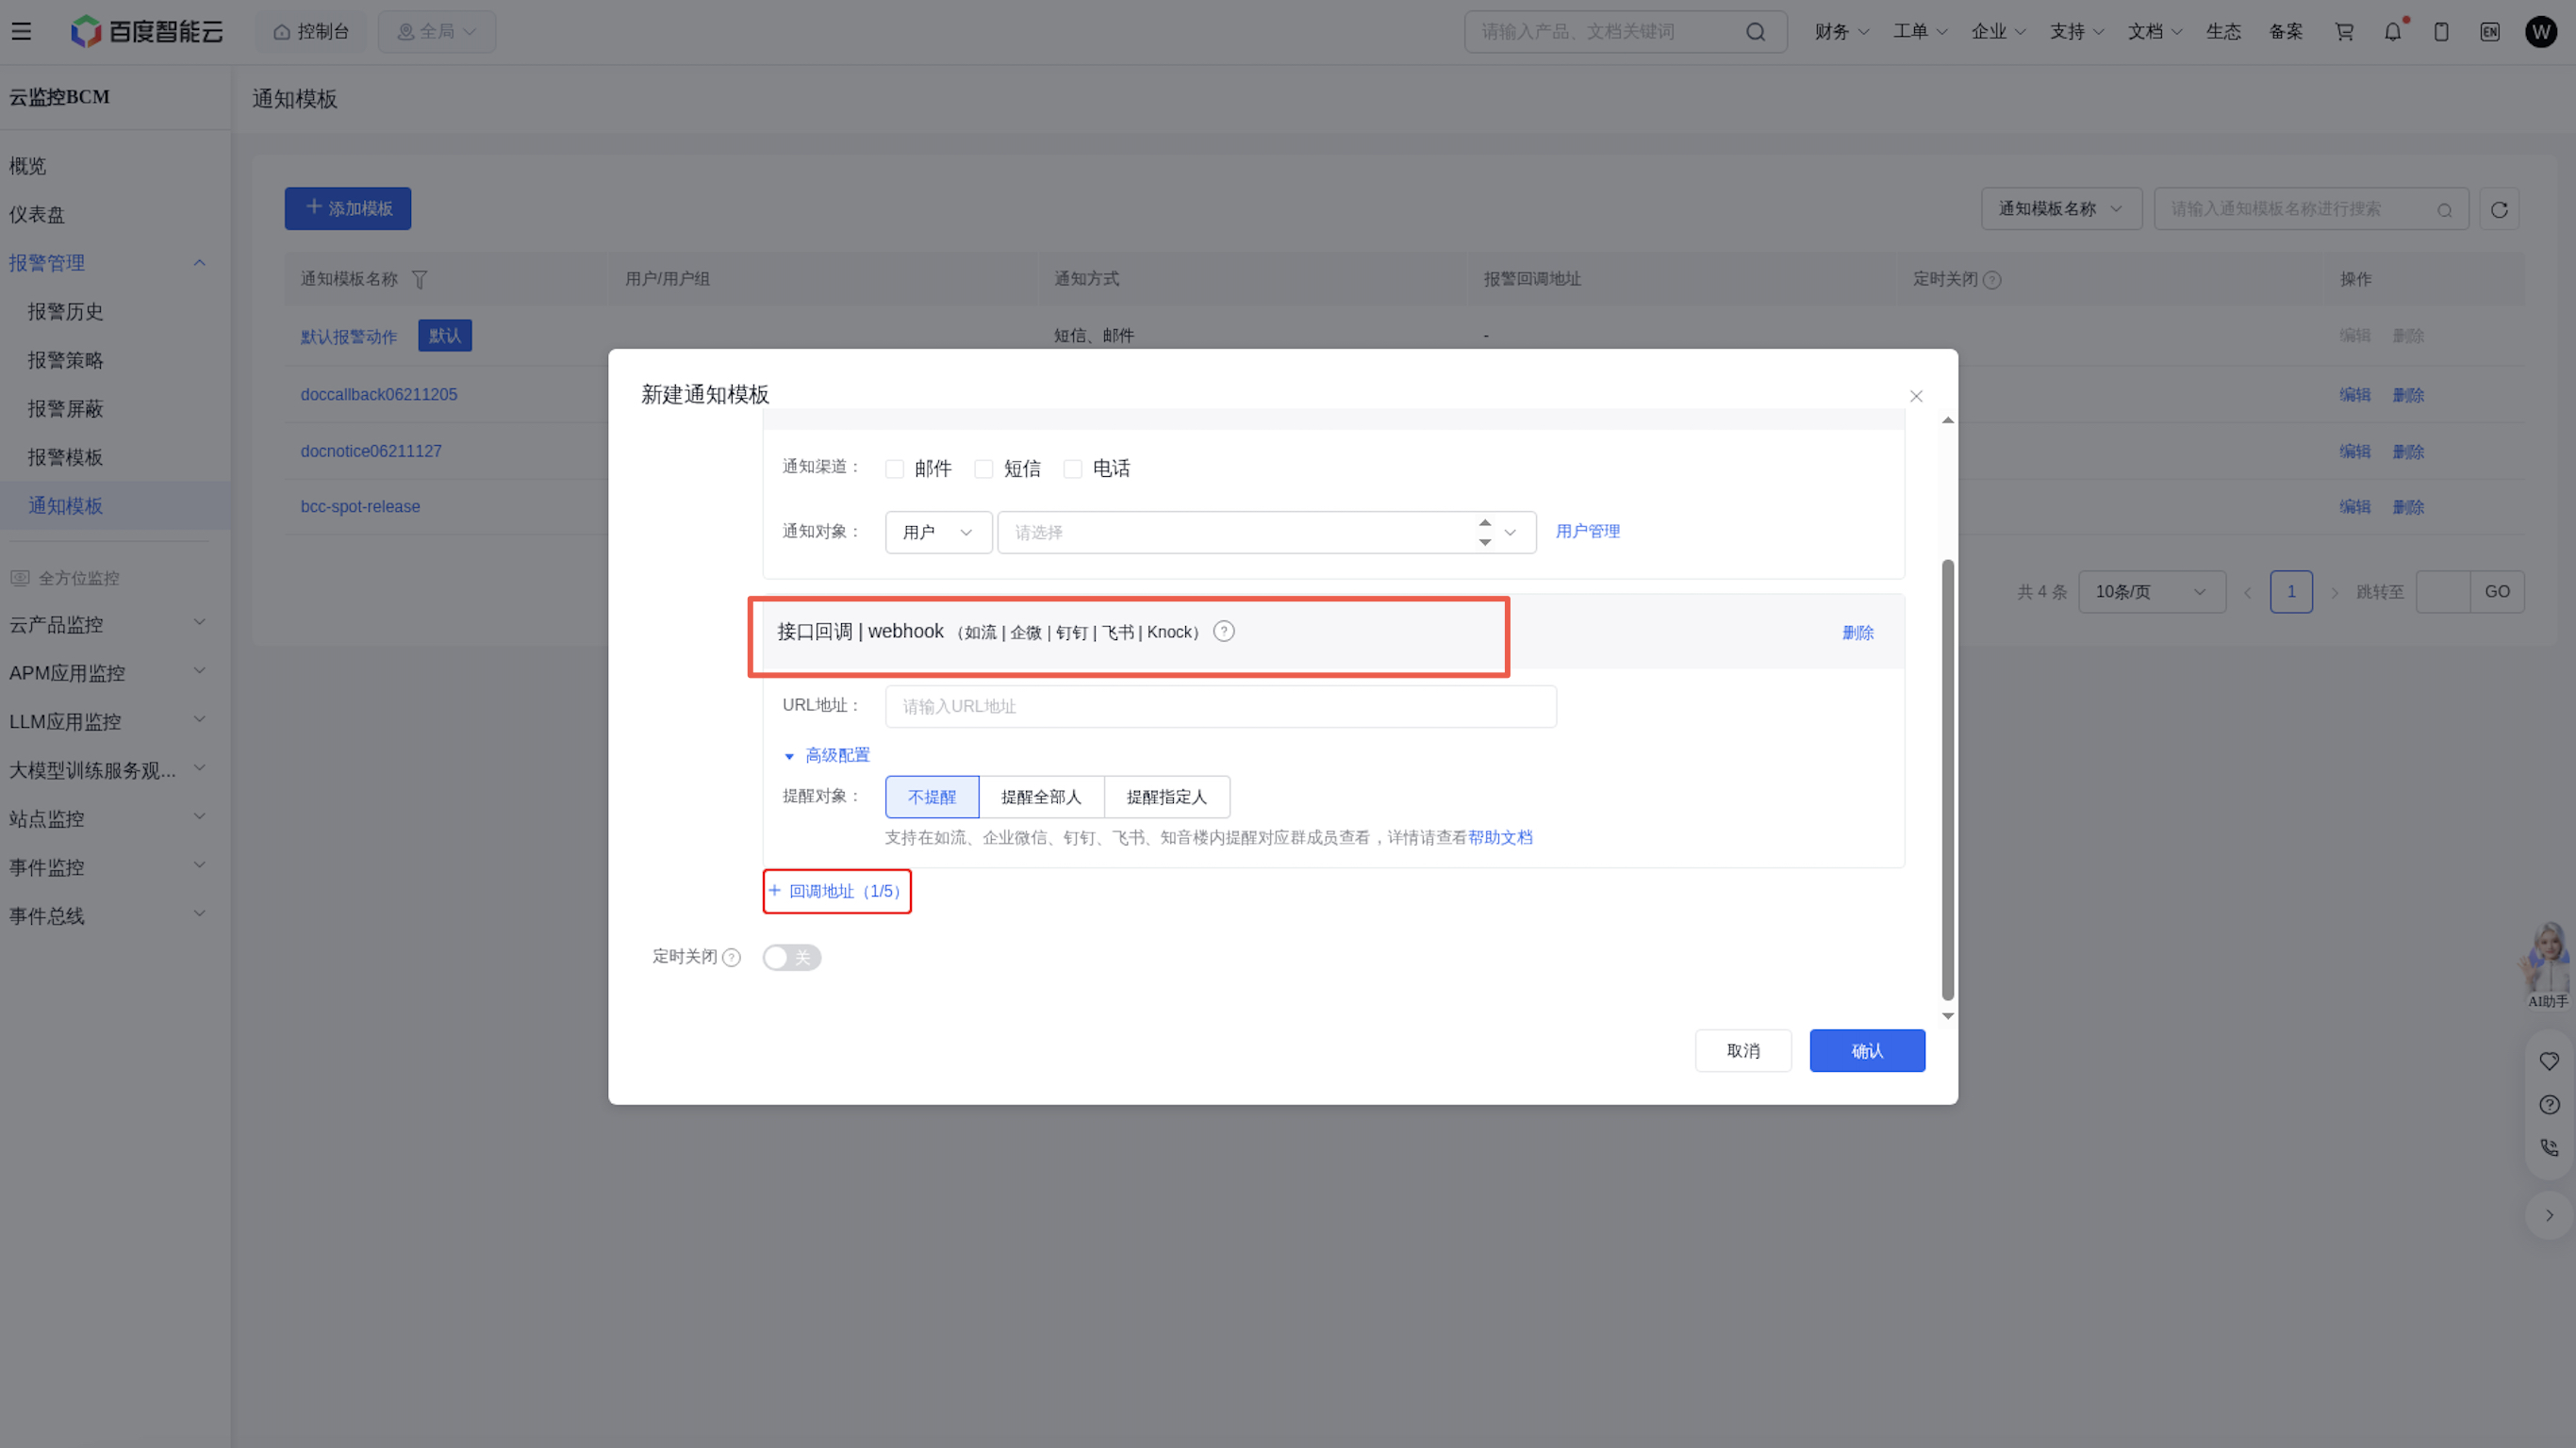Open the 10条/页 page size dropdown
Image resolution: width=2576 pixels, height=1448 pixels.
point(2152,592)
